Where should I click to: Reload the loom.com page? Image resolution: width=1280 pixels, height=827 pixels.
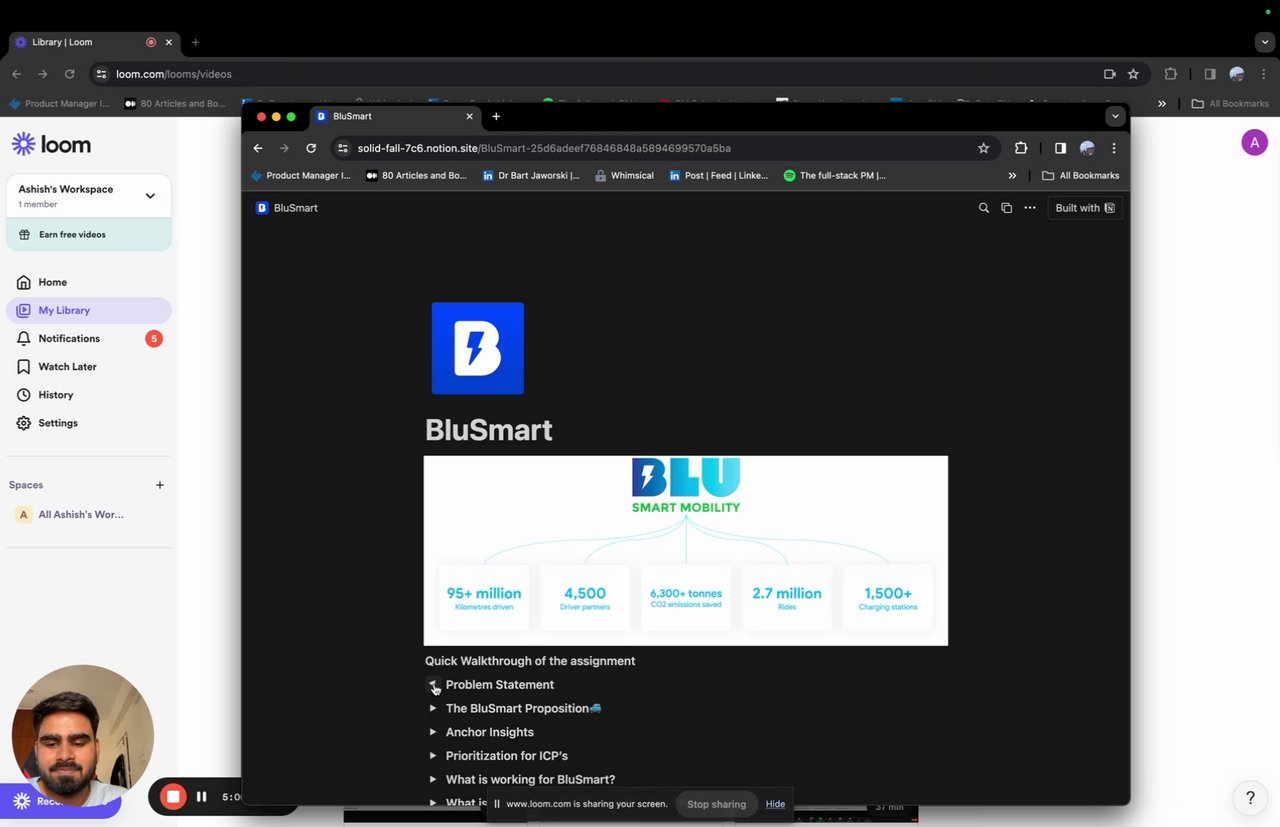click(69, 74)
